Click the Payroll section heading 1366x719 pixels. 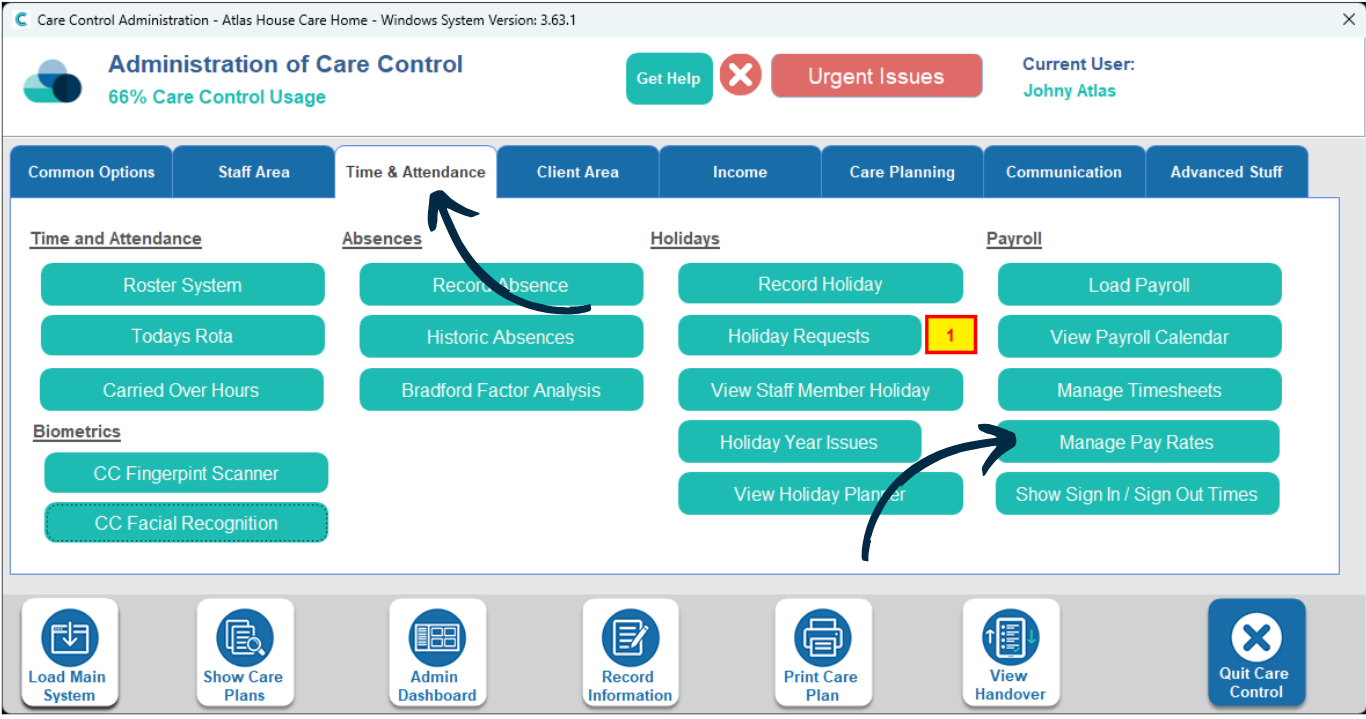(x=1014, y=239)
